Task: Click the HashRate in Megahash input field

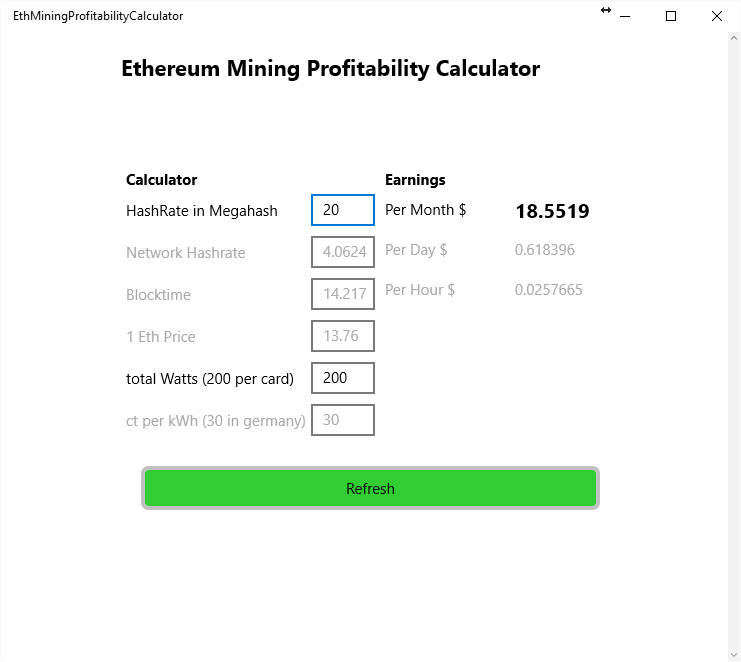Action: pyautogui.click(x=343, y=210)
